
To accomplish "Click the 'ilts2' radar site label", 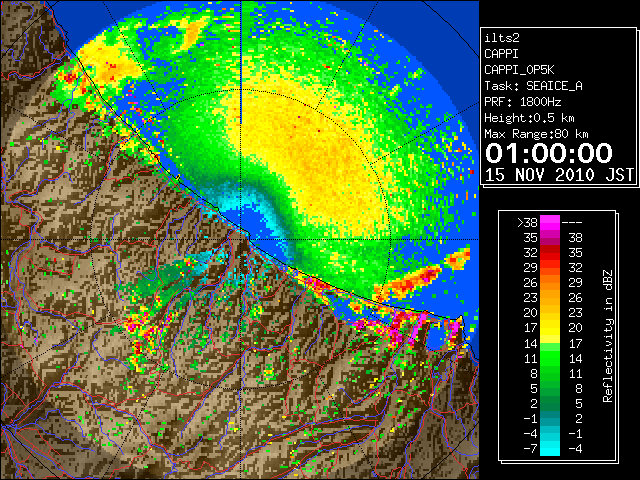I will pos(502,38).
